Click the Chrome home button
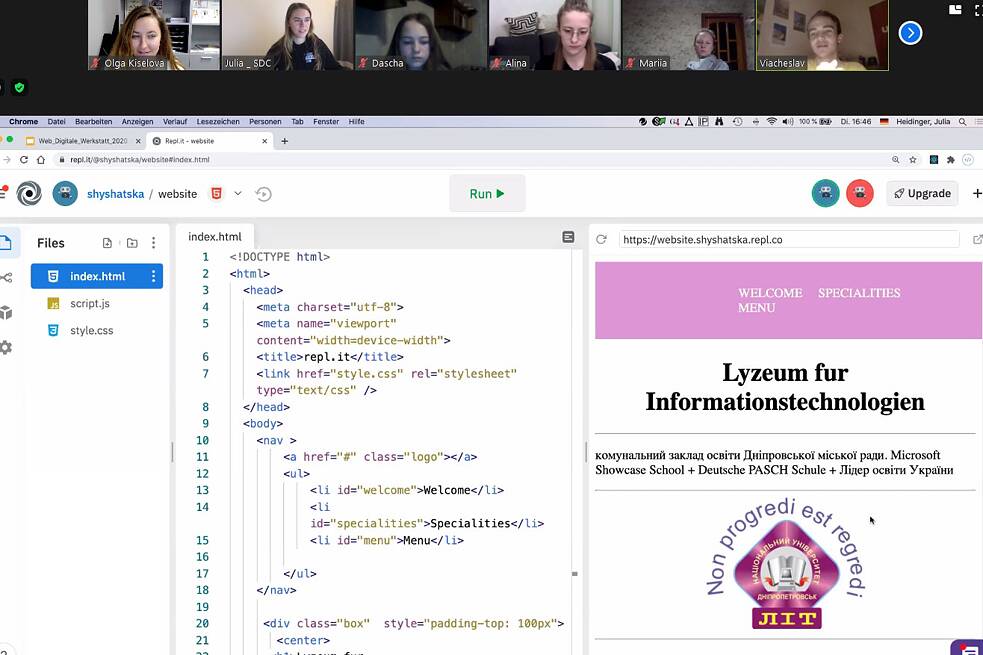The height and width of the screenshot is (655, 983). coord(41,160)
